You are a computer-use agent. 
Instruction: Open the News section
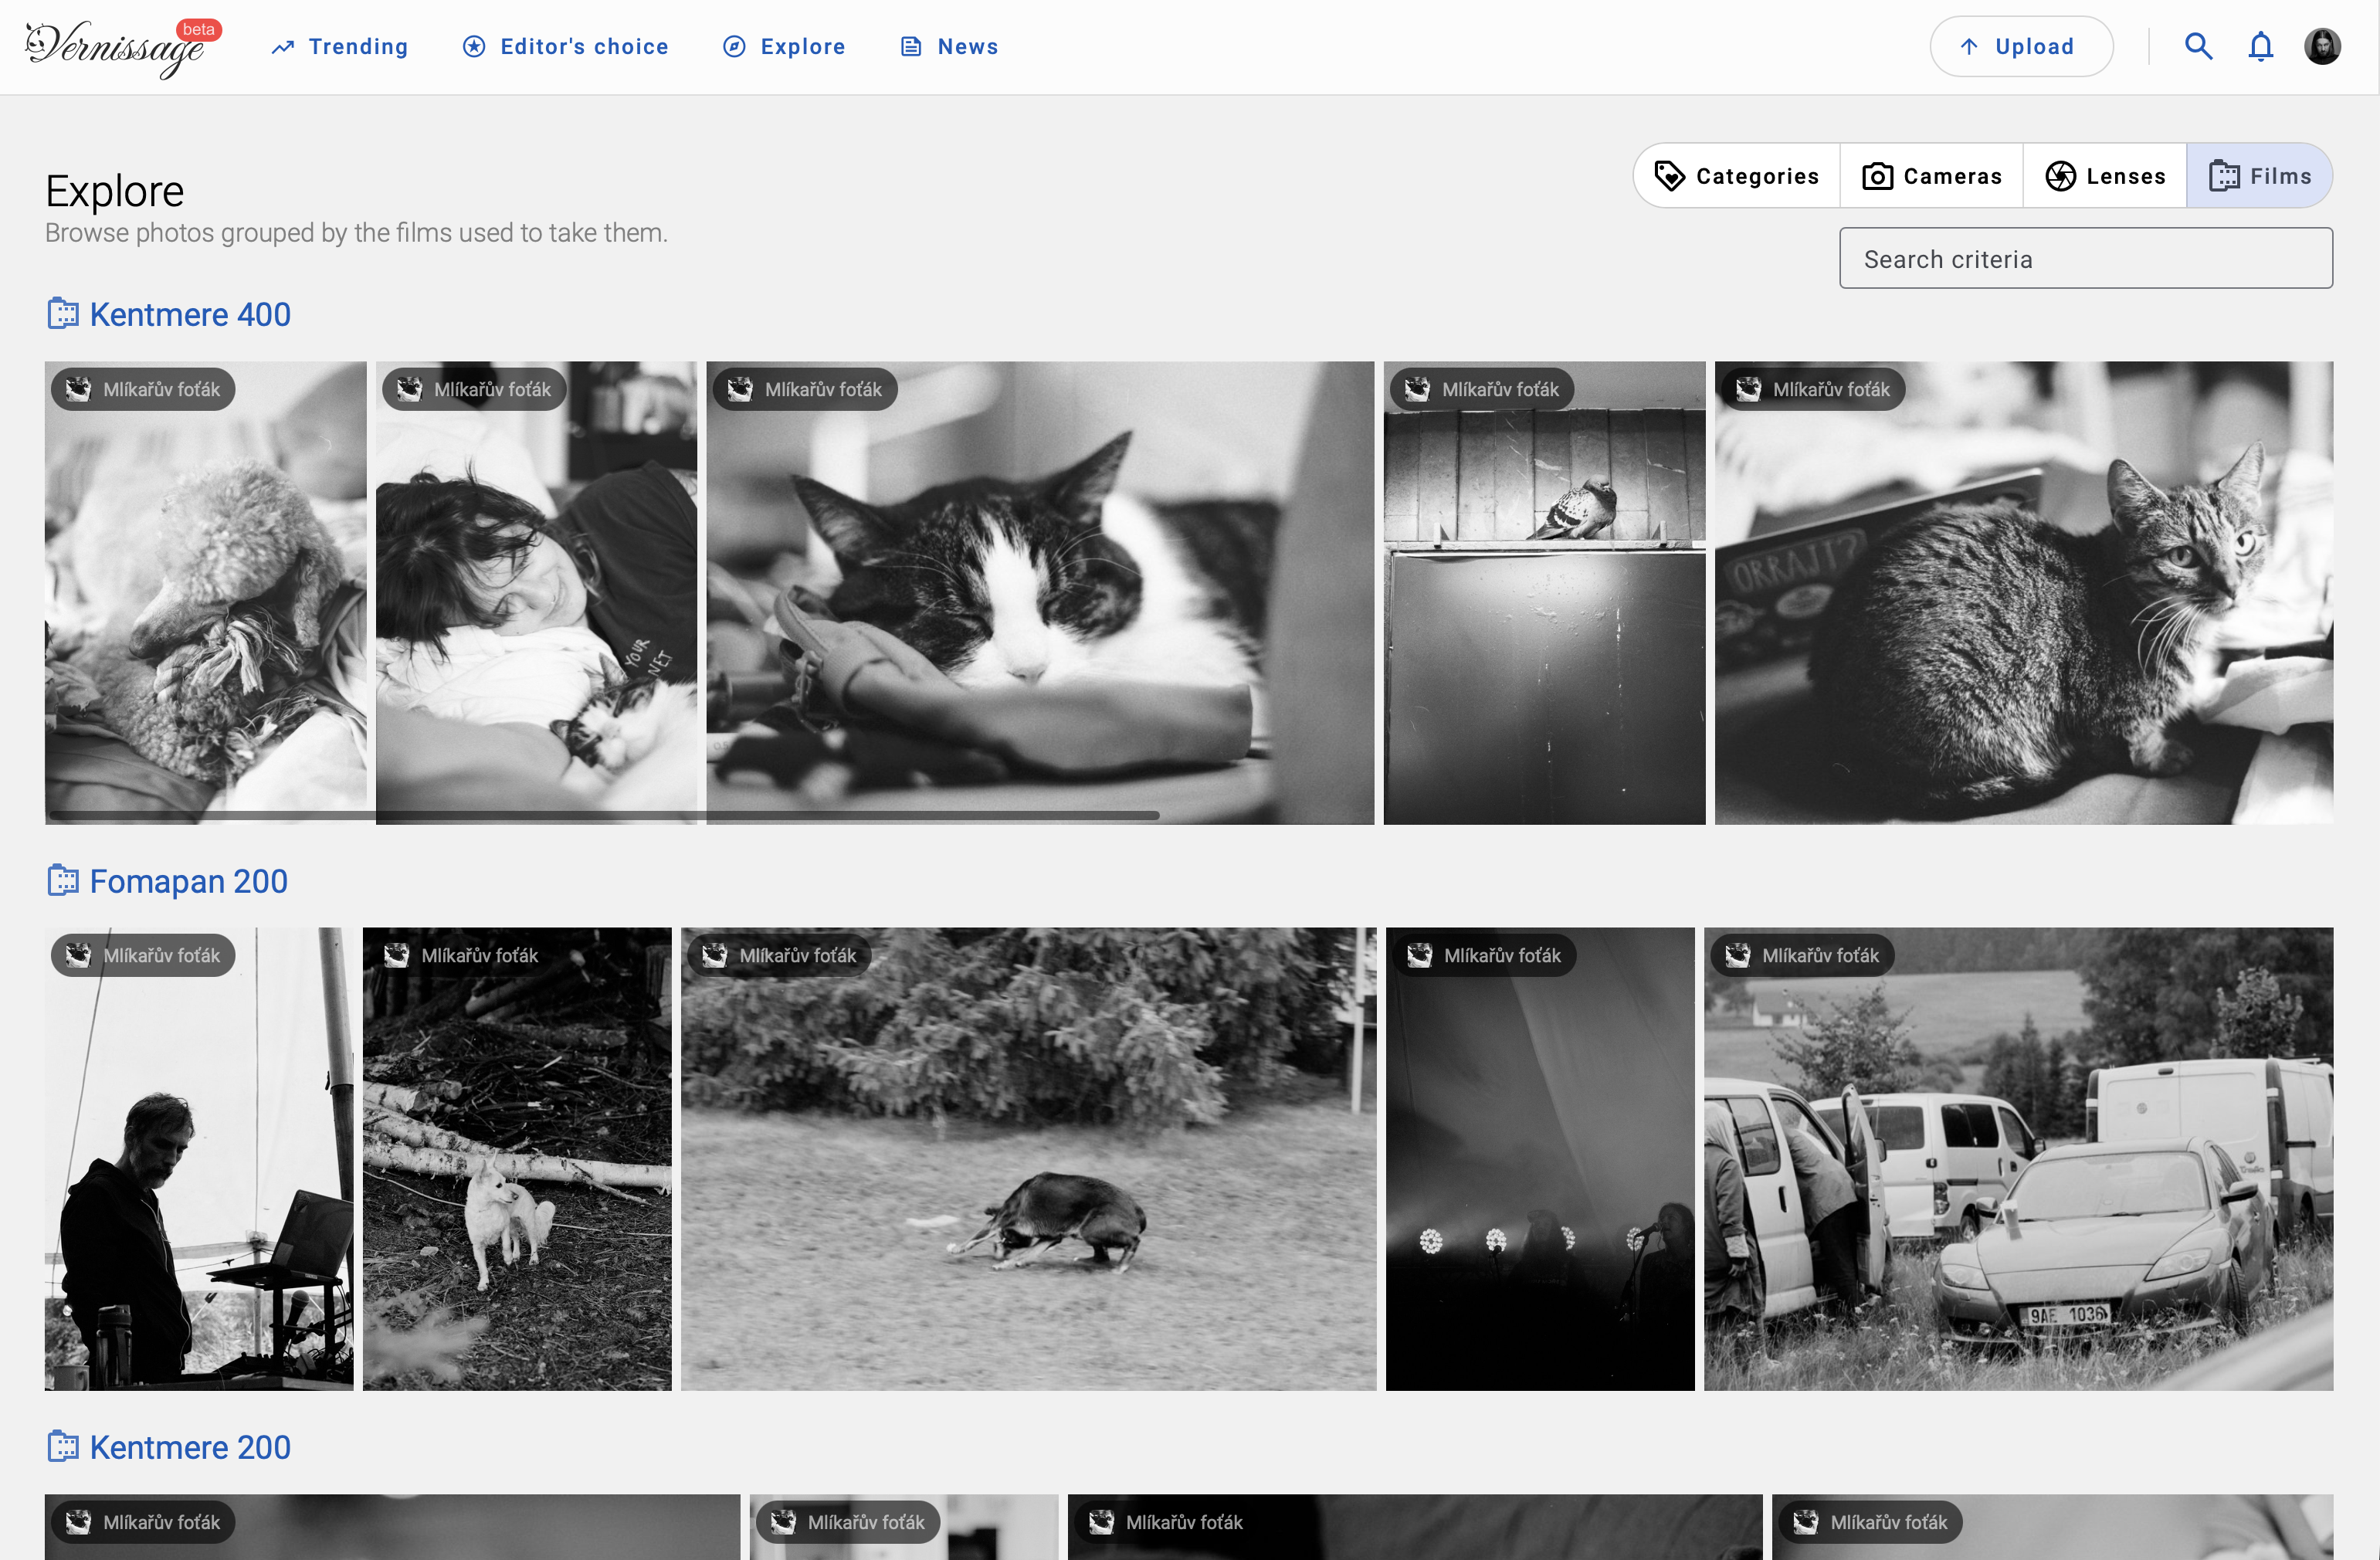point(949,47)
